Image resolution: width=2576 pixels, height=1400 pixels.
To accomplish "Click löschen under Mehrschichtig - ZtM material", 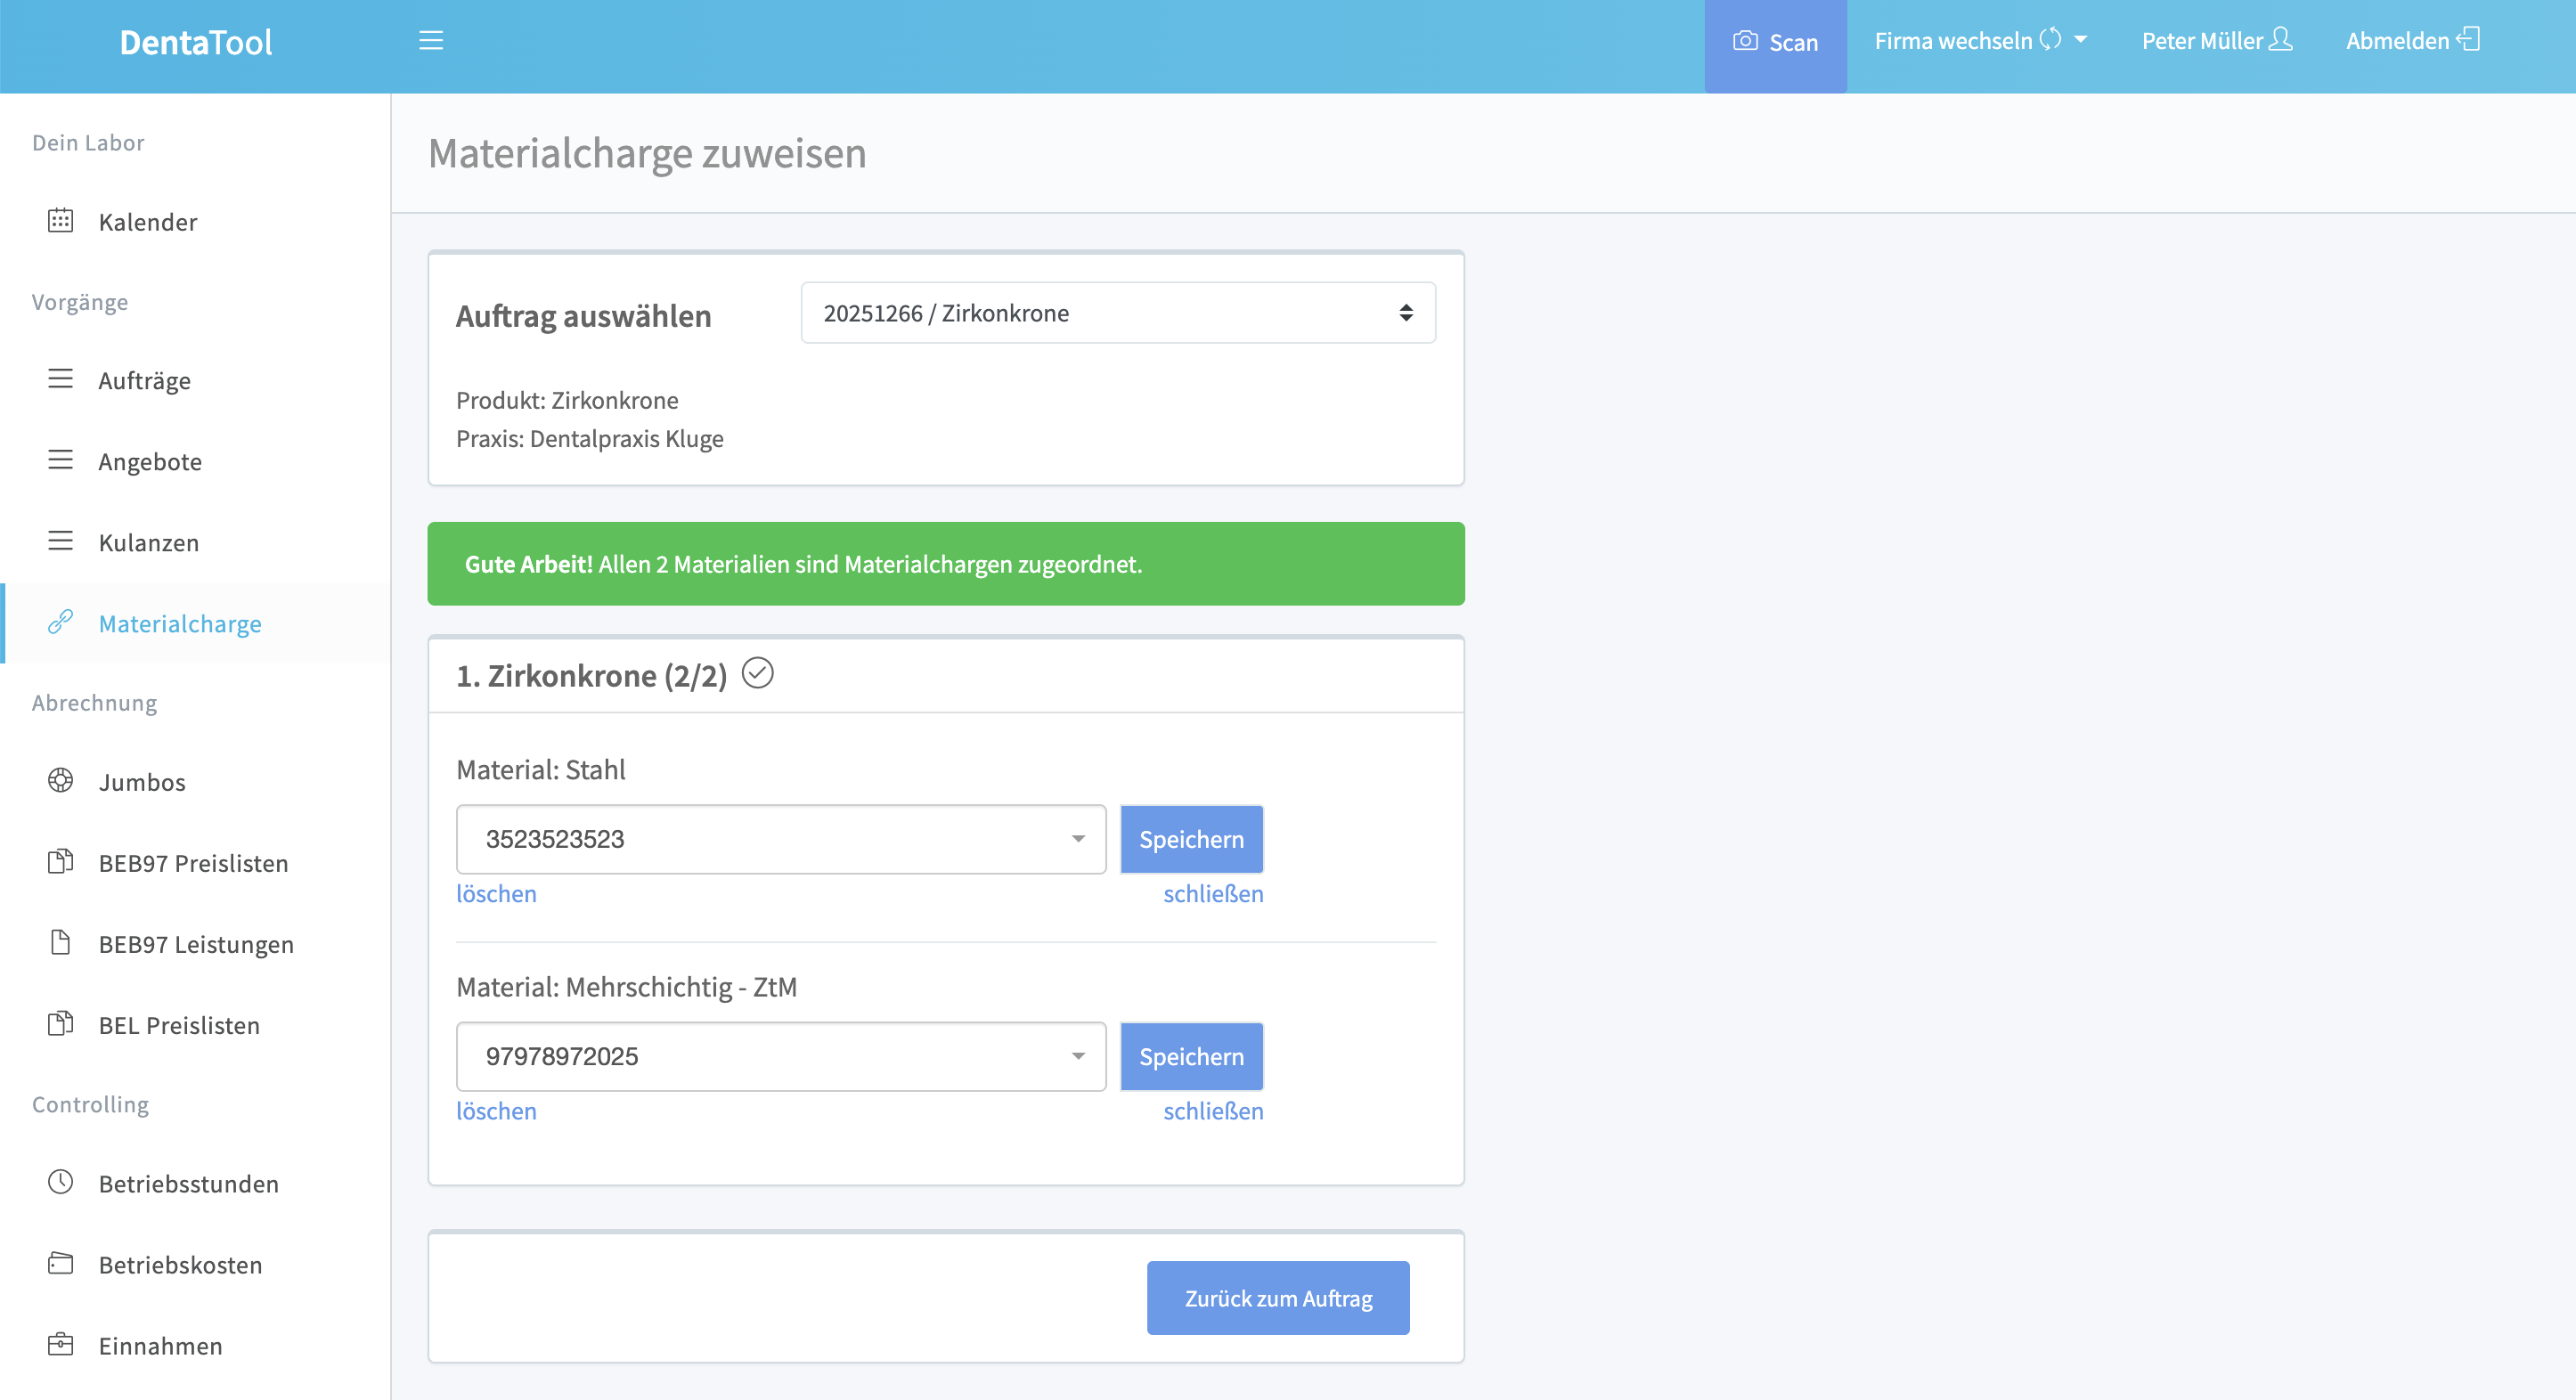I will pyautogui.click(x=496, y=1111).
